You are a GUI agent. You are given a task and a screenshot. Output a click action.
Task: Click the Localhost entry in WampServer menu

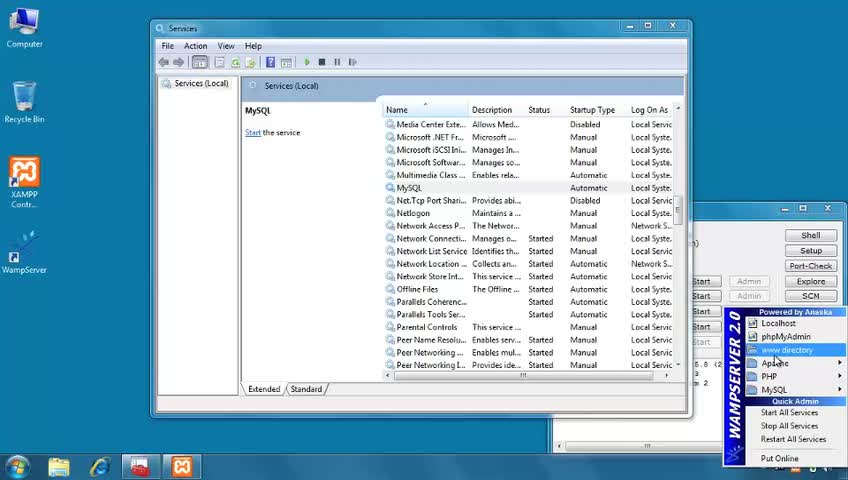pos(795,323)
